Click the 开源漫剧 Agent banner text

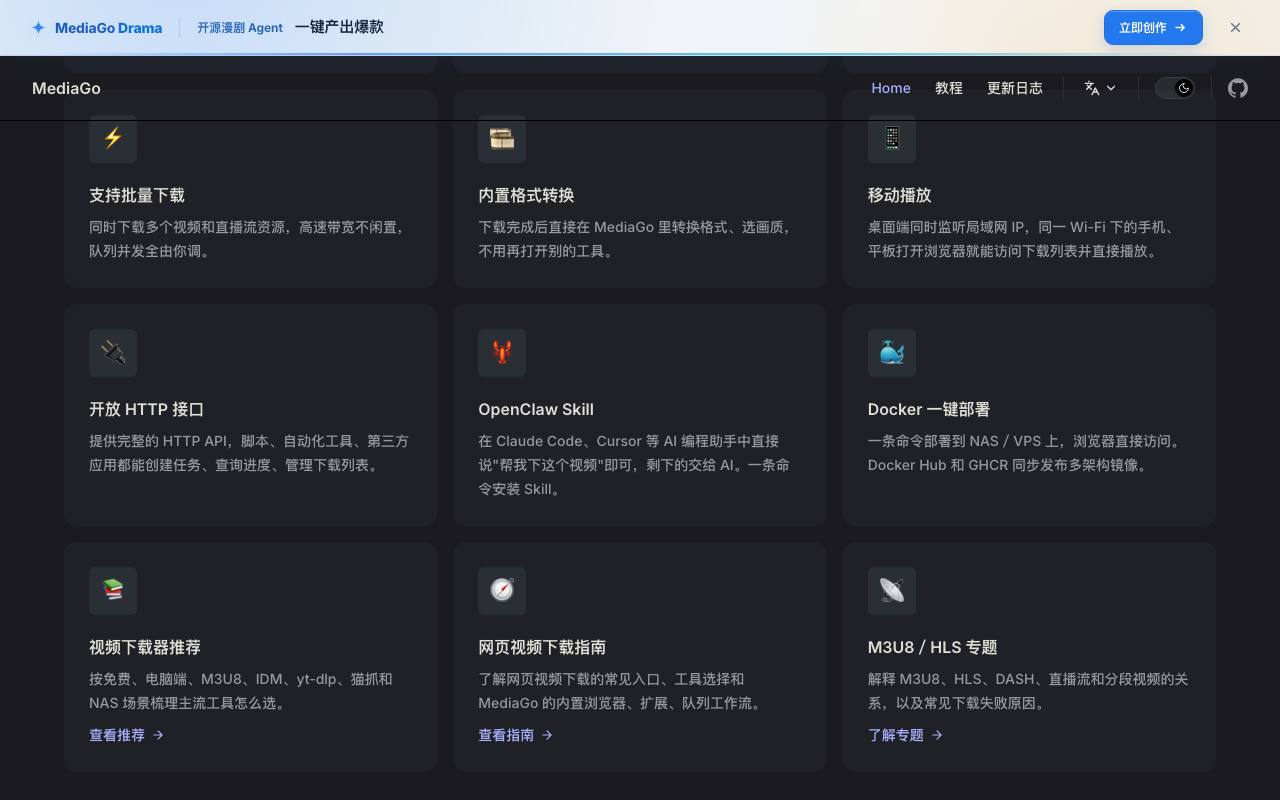240,28
